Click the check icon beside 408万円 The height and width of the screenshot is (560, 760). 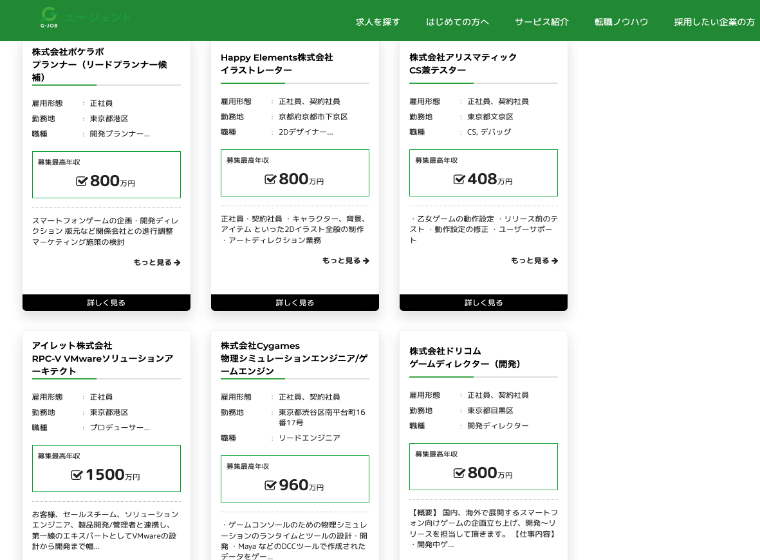(459, 179)
